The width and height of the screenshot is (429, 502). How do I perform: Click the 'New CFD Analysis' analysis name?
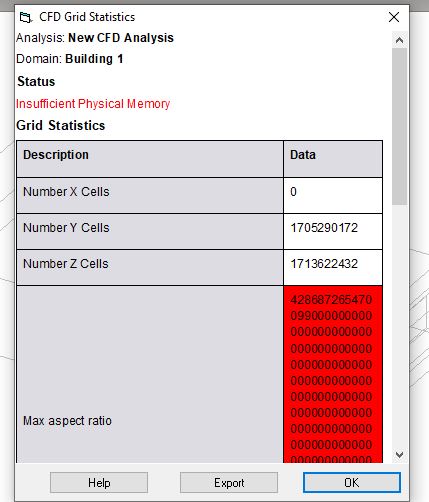(121, 38)
